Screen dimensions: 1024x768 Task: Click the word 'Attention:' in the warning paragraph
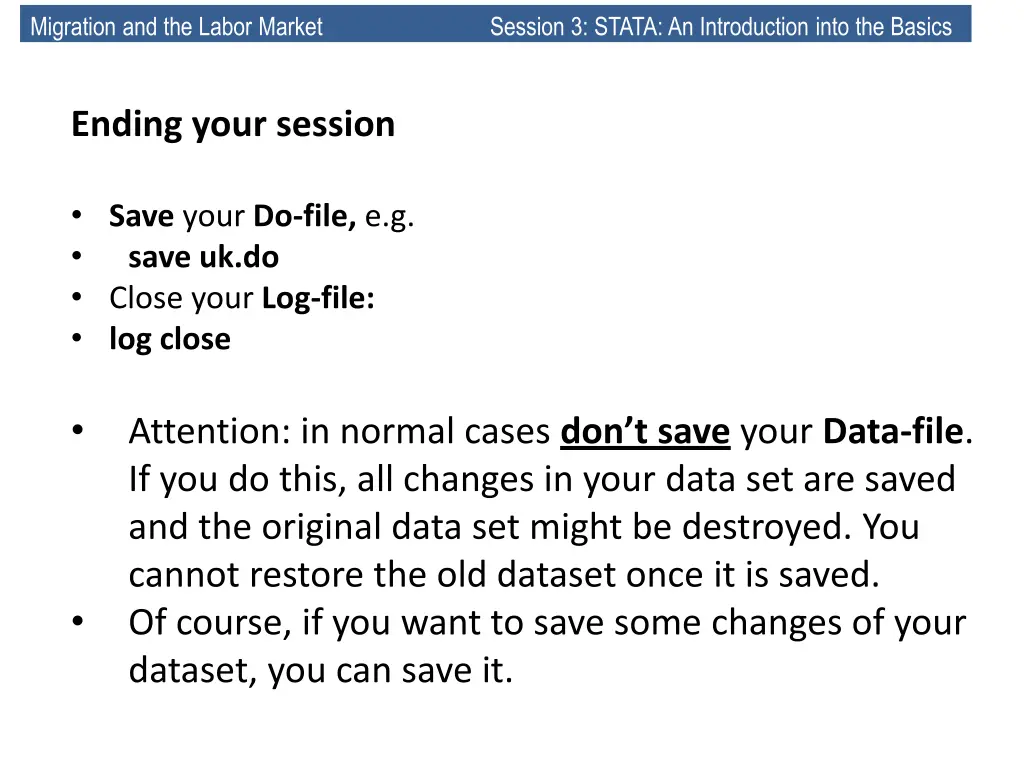(x=209, y=431)
